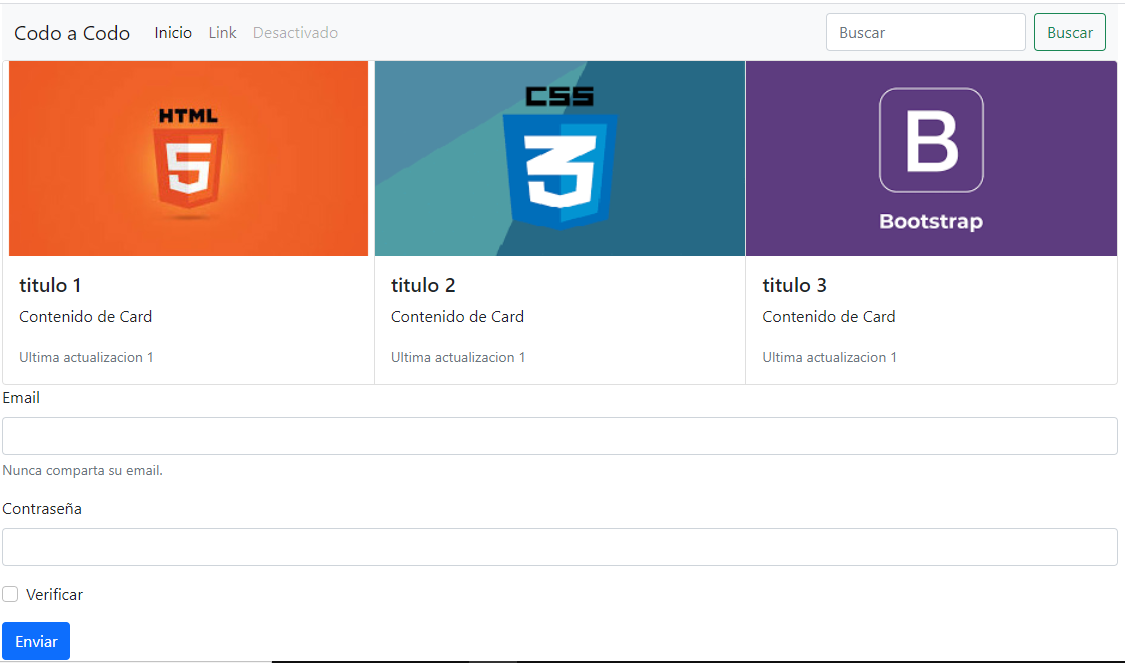Click the HTML5 logo card image

188,158
